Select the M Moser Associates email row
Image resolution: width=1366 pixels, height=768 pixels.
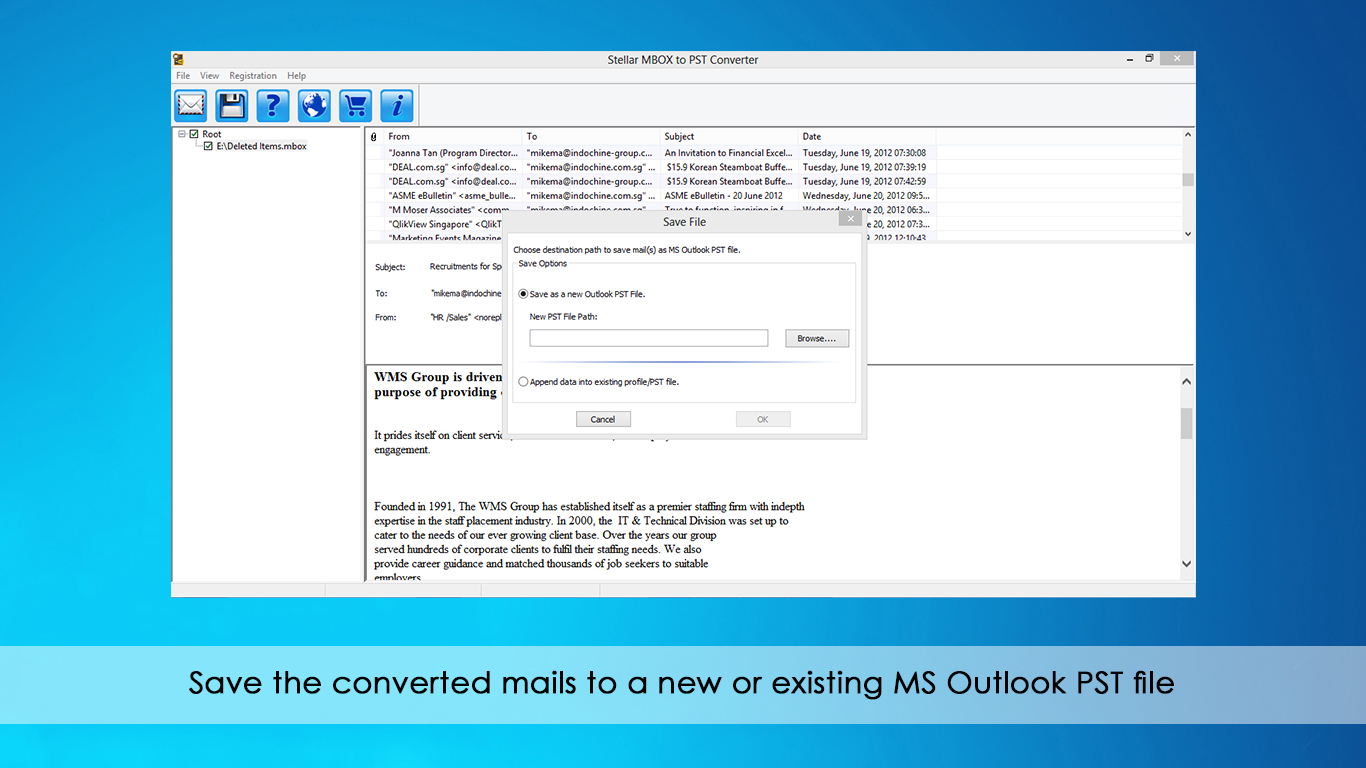[651, 209]
